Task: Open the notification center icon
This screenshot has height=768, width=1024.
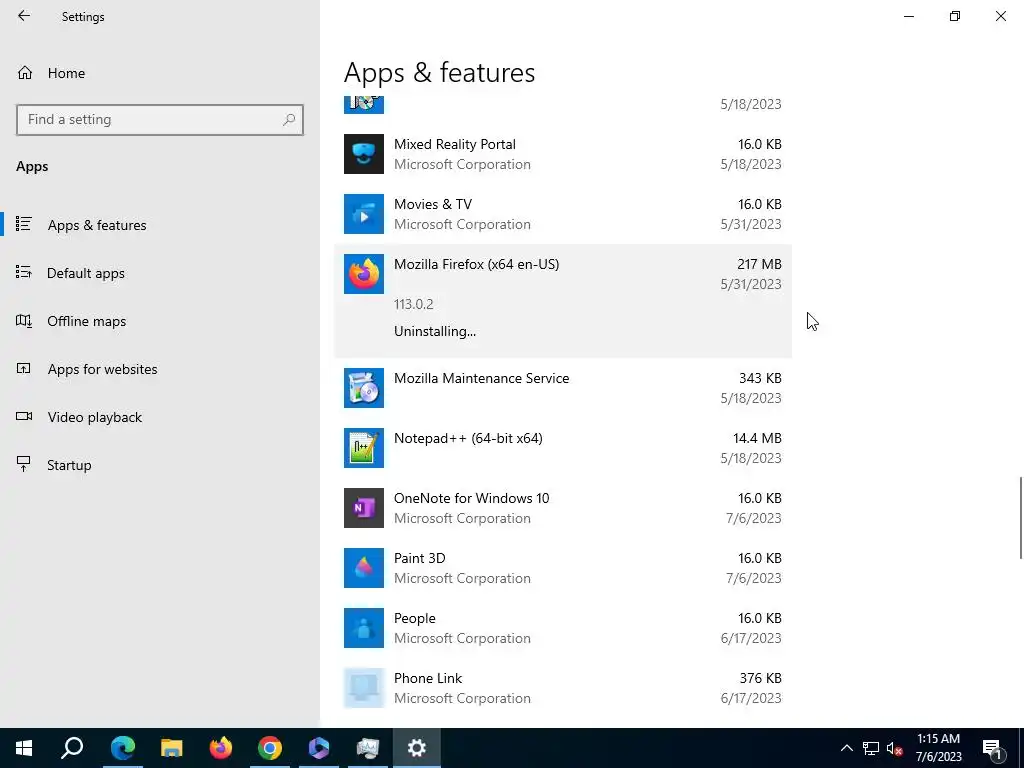Action: (992, 748)
